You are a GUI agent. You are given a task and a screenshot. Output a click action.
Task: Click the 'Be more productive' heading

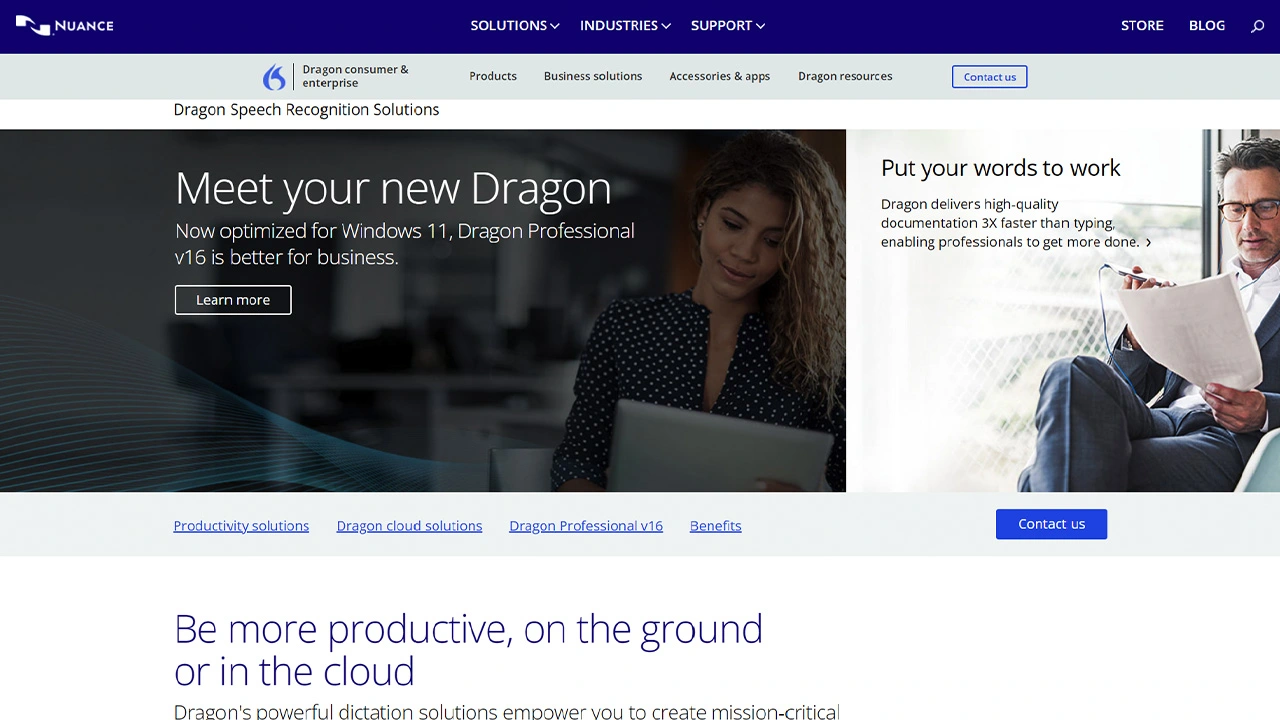click(x=468, y=650)
